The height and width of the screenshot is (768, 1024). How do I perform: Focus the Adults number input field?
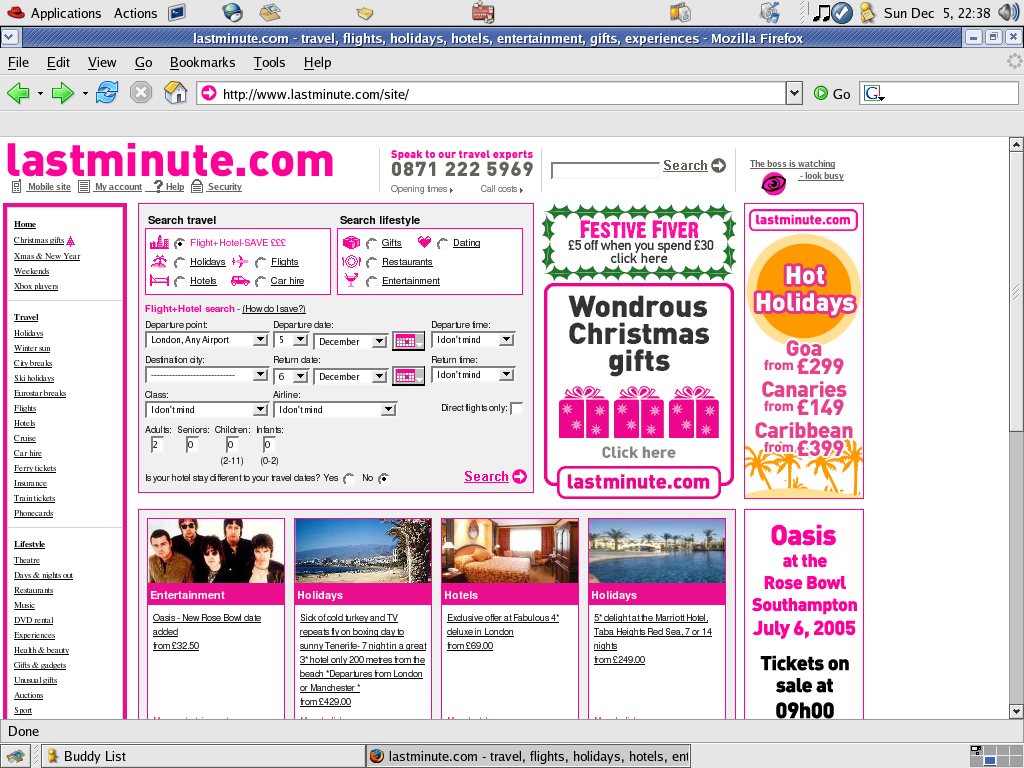pos(157,445)
